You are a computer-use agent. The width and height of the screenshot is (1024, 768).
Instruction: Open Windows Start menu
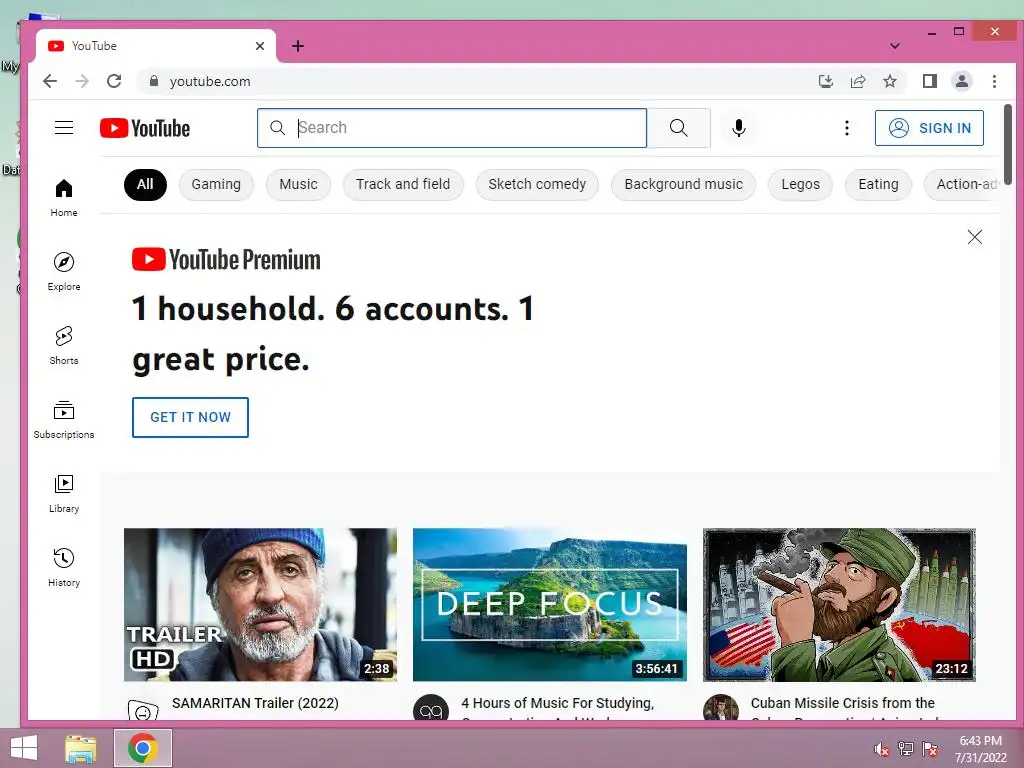click(24, 748)
